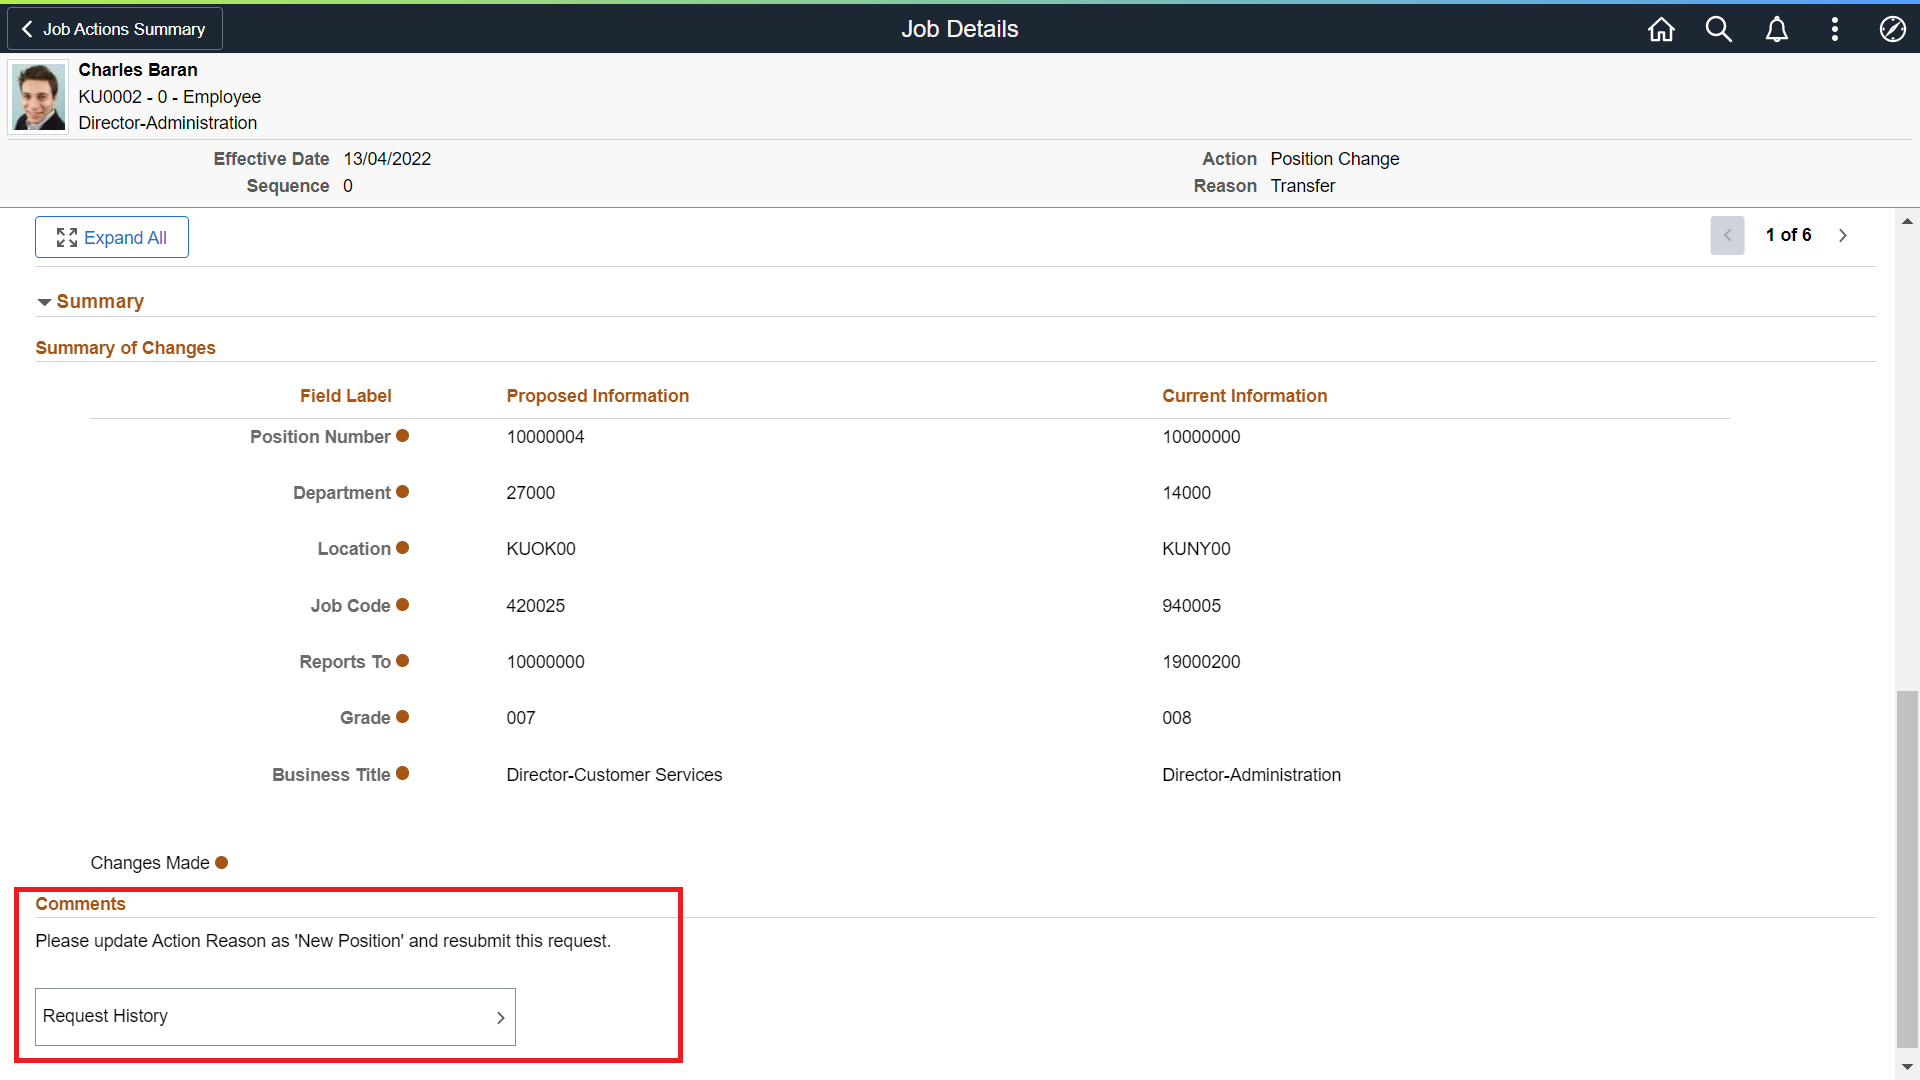The image size is (1920, 1080).
Task: Click the change indicator beside Reports To
Action: [403, 660]
